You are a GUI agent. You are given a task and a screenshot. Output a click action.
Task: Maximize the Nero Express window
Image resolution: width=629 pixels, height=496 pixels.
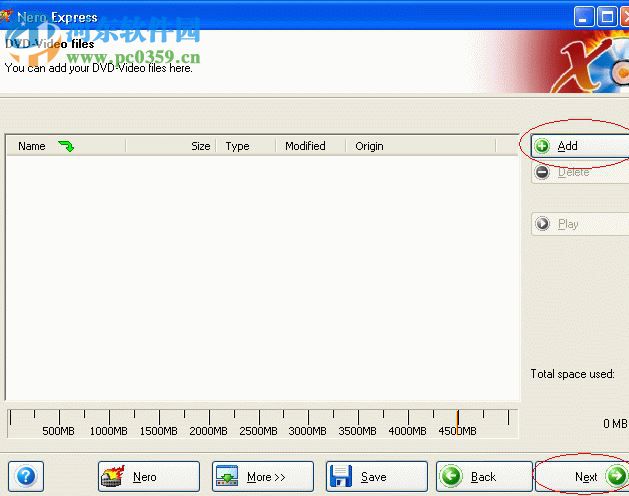click(607, 17)
